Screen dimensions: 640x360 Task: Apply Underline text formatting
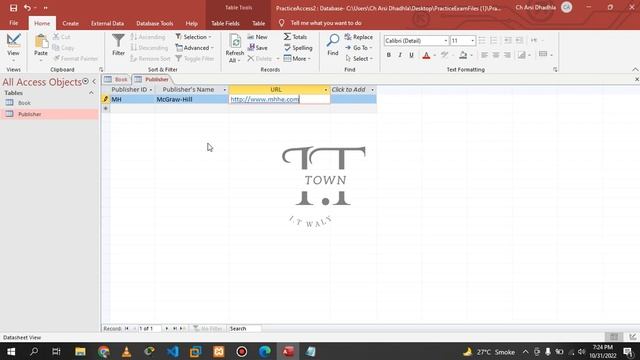click(x=411, y=55)
